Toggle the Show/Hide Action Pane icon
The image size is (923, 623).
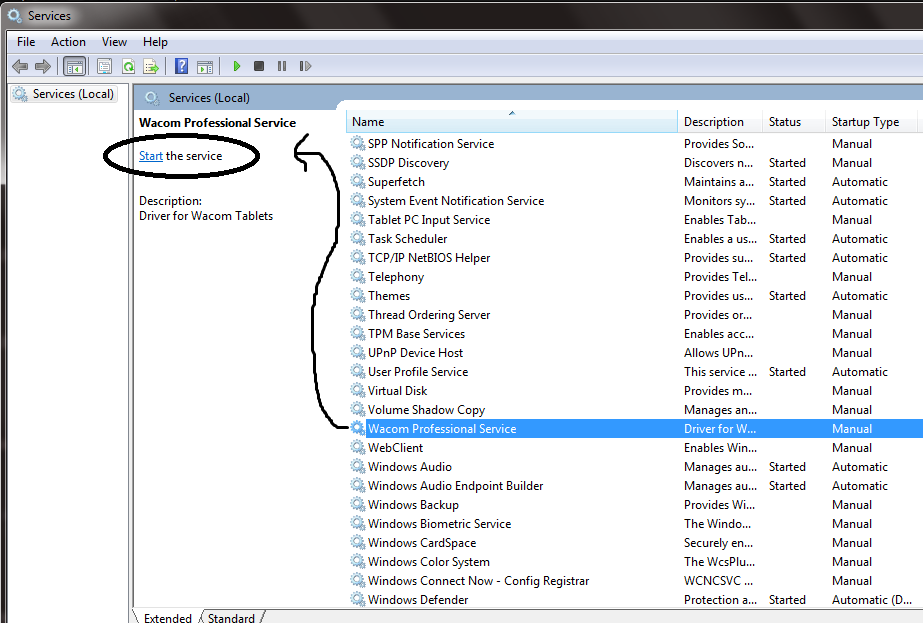[205, 66]
